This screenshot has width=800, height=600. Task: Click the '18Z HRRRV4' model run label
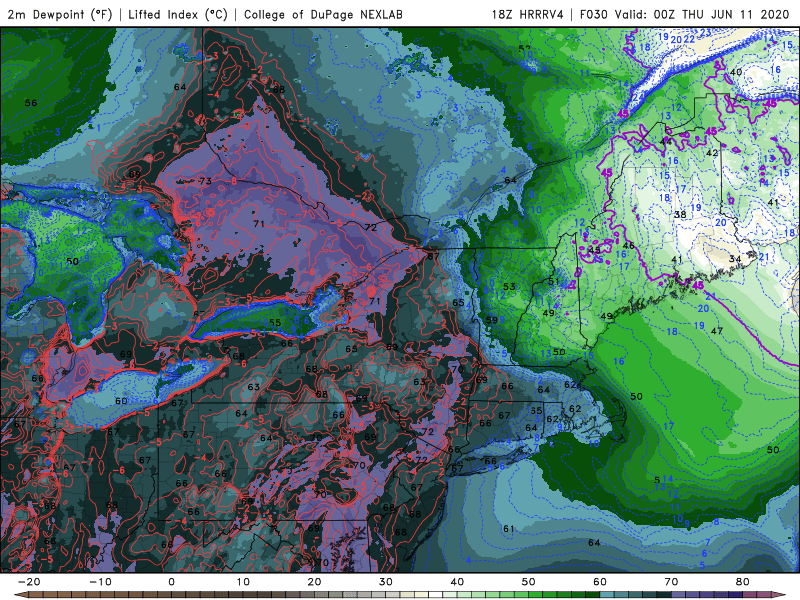(x=528, y=15)
